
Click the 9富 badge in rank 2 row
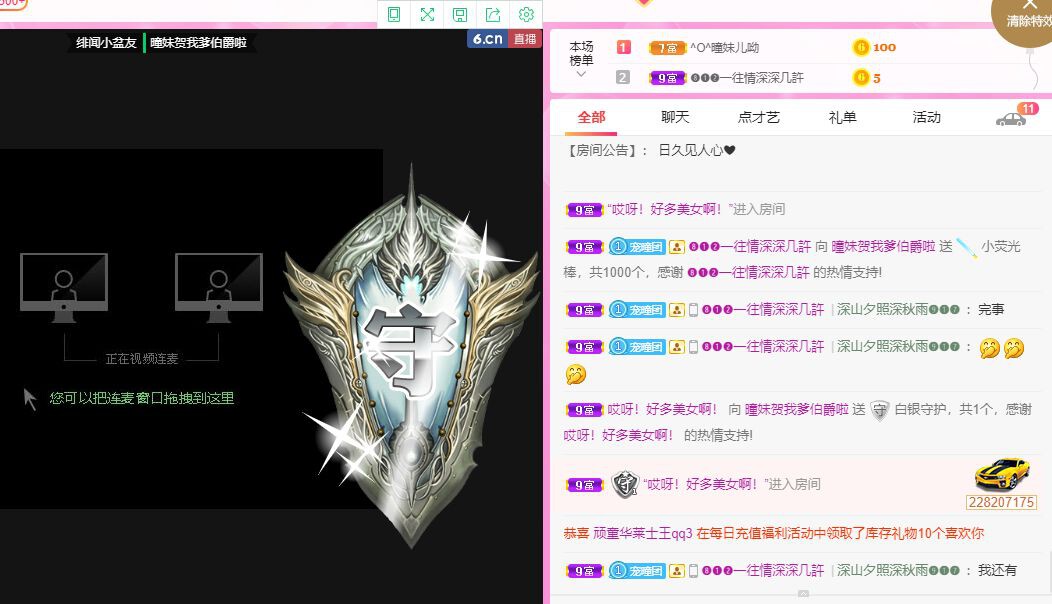point(667,78)
